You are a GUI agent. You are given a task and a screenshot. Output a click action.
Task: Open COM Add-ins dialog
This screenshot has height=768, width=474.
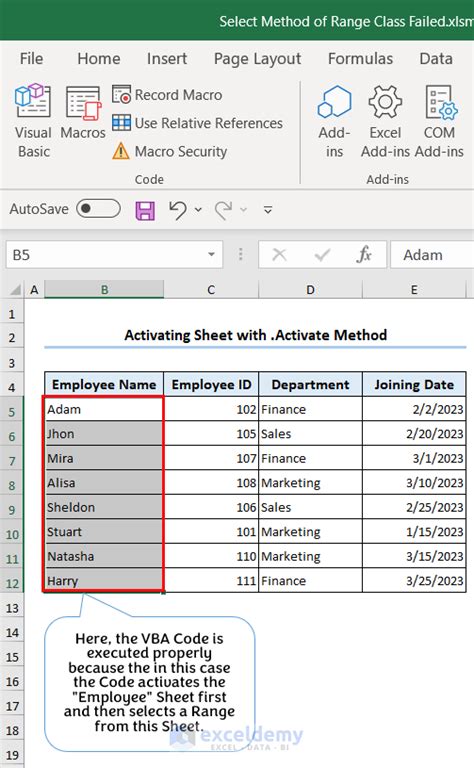440,121
